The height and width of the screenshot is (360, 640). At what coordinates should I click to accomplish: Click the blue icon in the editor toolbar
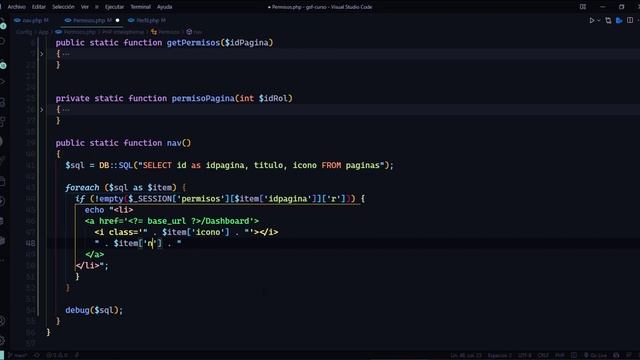click(x=619, y=20)
